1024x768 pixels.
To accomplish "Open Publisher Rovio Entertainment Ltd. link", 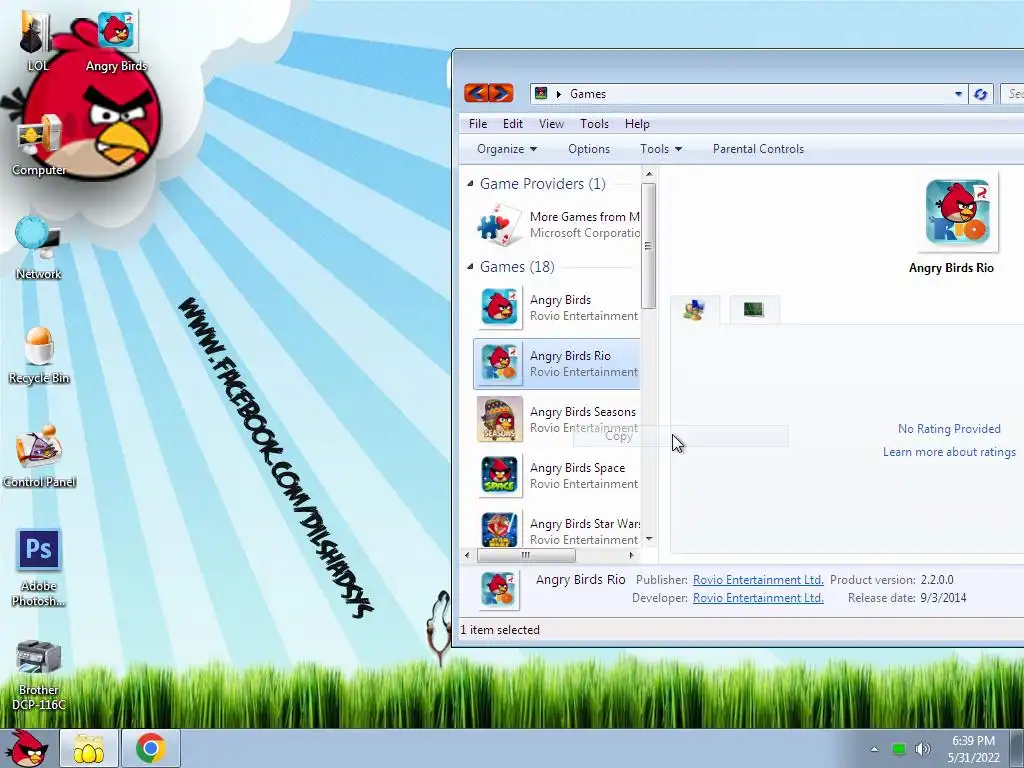I will click(758, 580).
